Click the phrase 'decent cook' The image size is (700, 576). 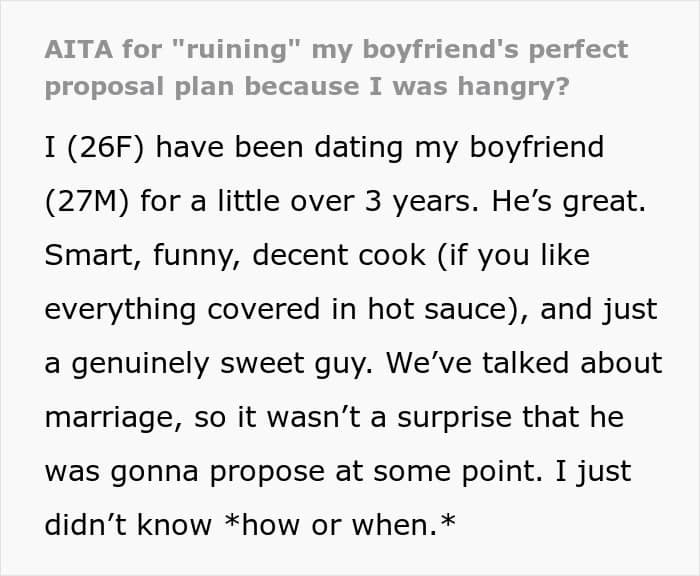click(x=339, y=255)
